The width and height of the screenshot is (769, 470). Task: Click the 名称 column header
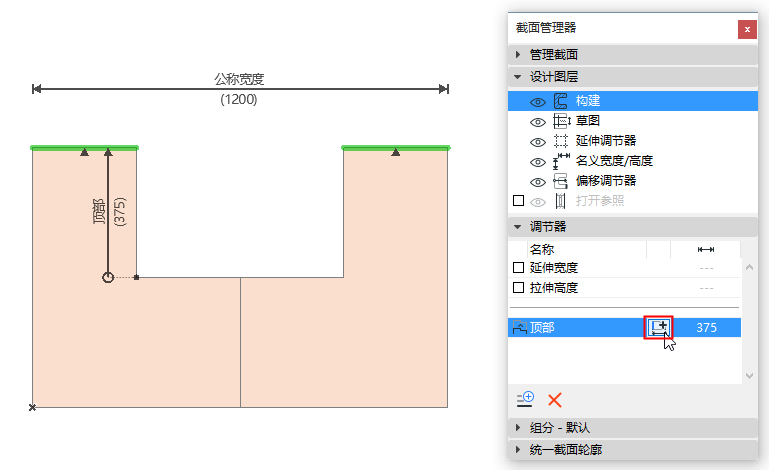click(542, 250)
